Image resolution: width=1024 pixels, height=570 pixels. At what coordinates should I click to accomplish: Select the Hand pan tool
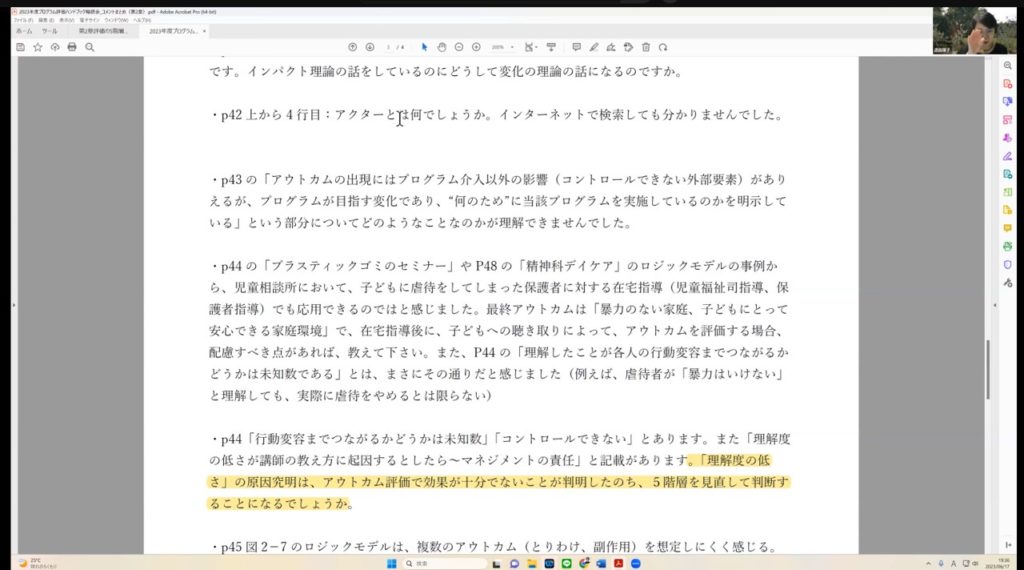pyautogui.click(x=441, y=47)
